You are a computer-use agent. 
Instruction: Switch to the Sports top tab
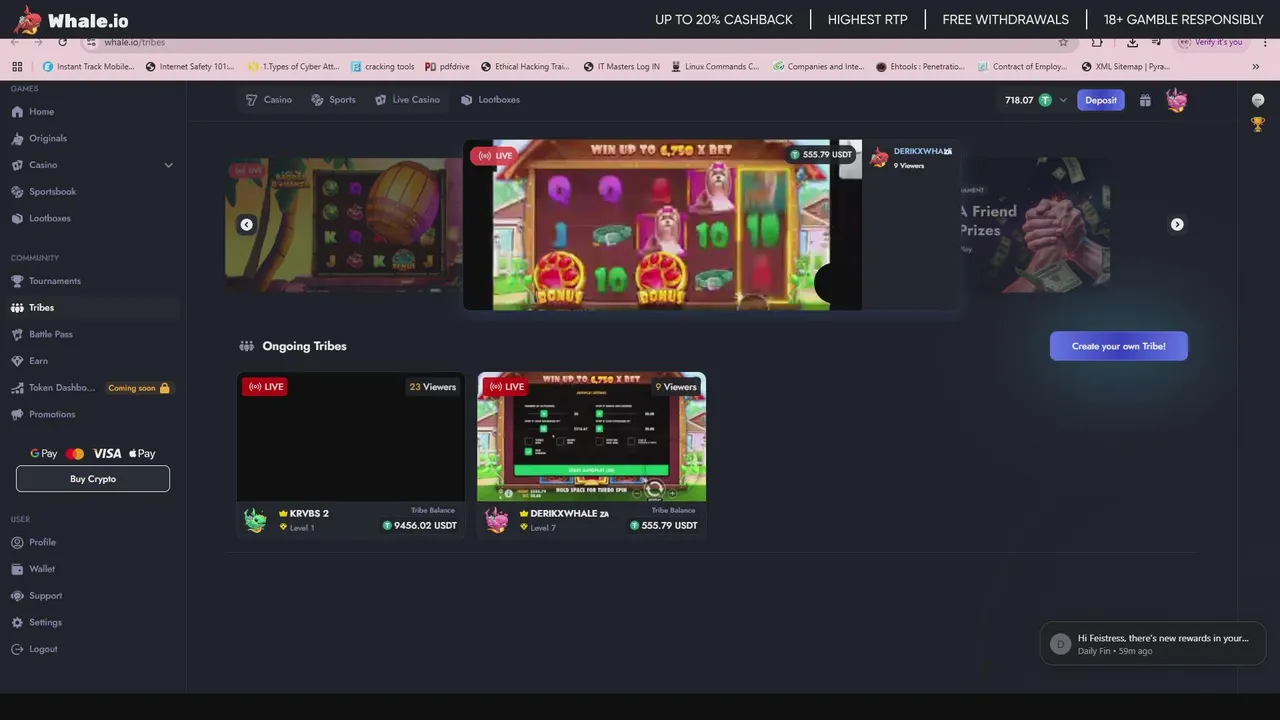[333, 100]
